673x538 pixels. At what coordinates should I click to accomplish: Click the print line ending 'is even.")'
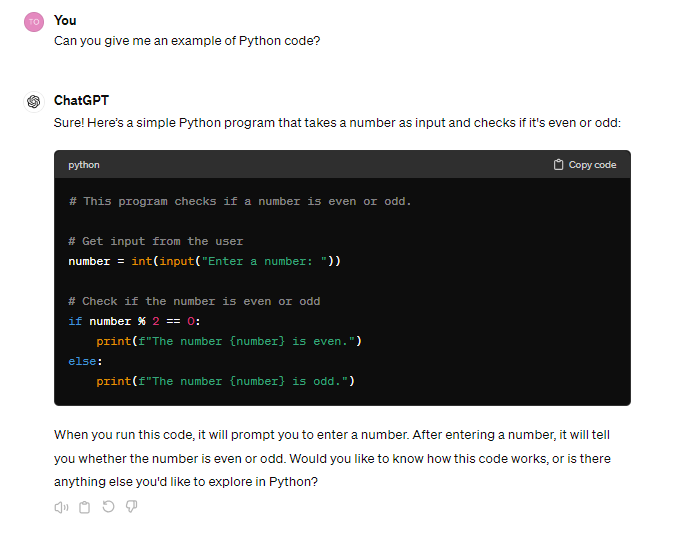229,341
